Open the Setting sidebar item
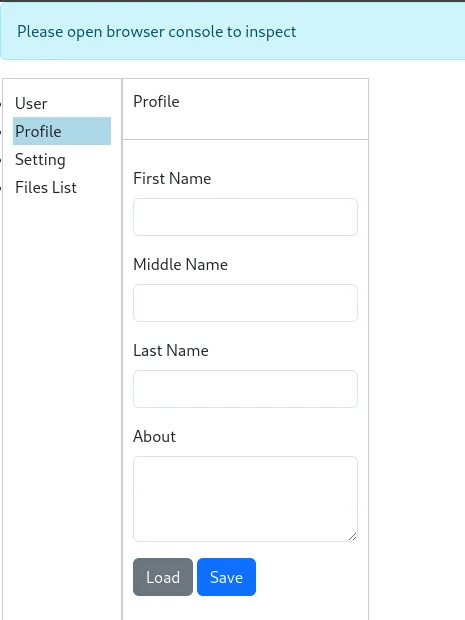The width and height of the screenshot is (465, 620). (40, 160)
